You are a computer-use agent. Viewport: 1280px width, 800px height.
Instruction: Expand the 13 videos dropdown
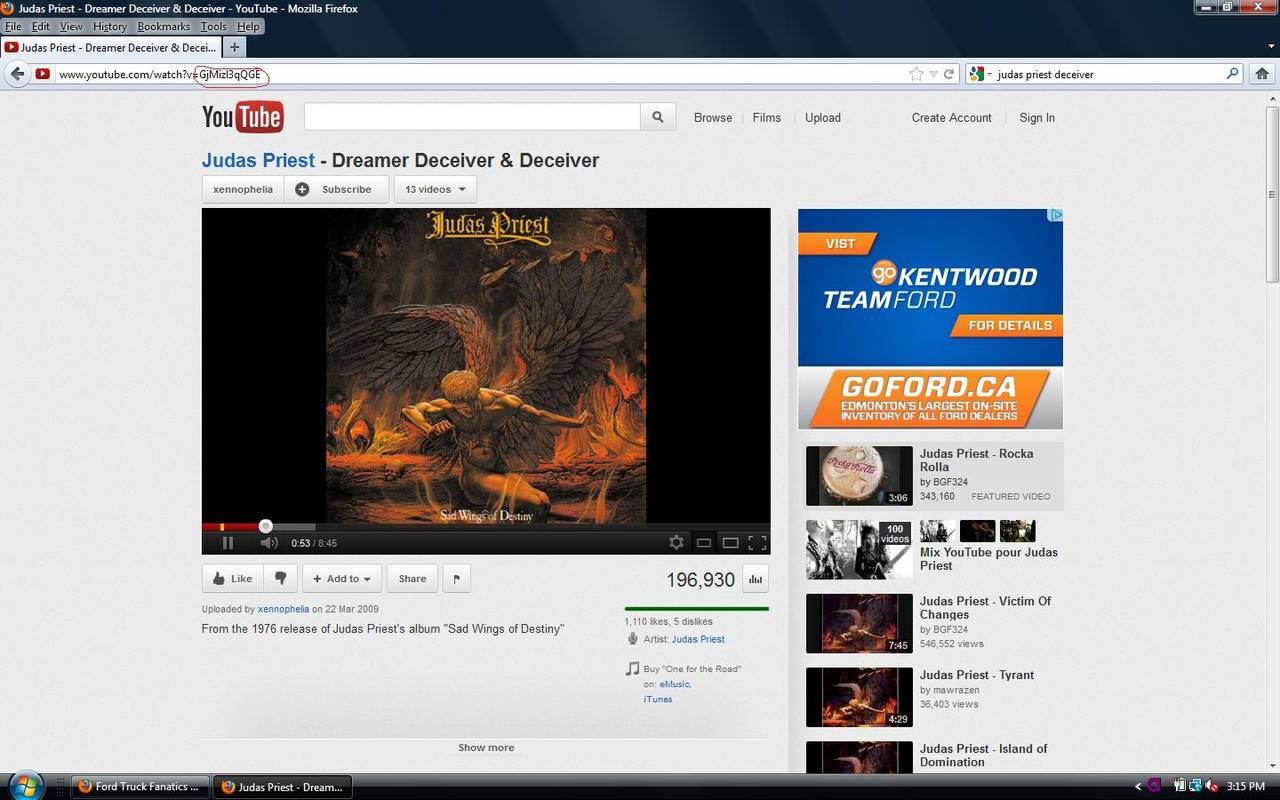[x=435, y=189]
